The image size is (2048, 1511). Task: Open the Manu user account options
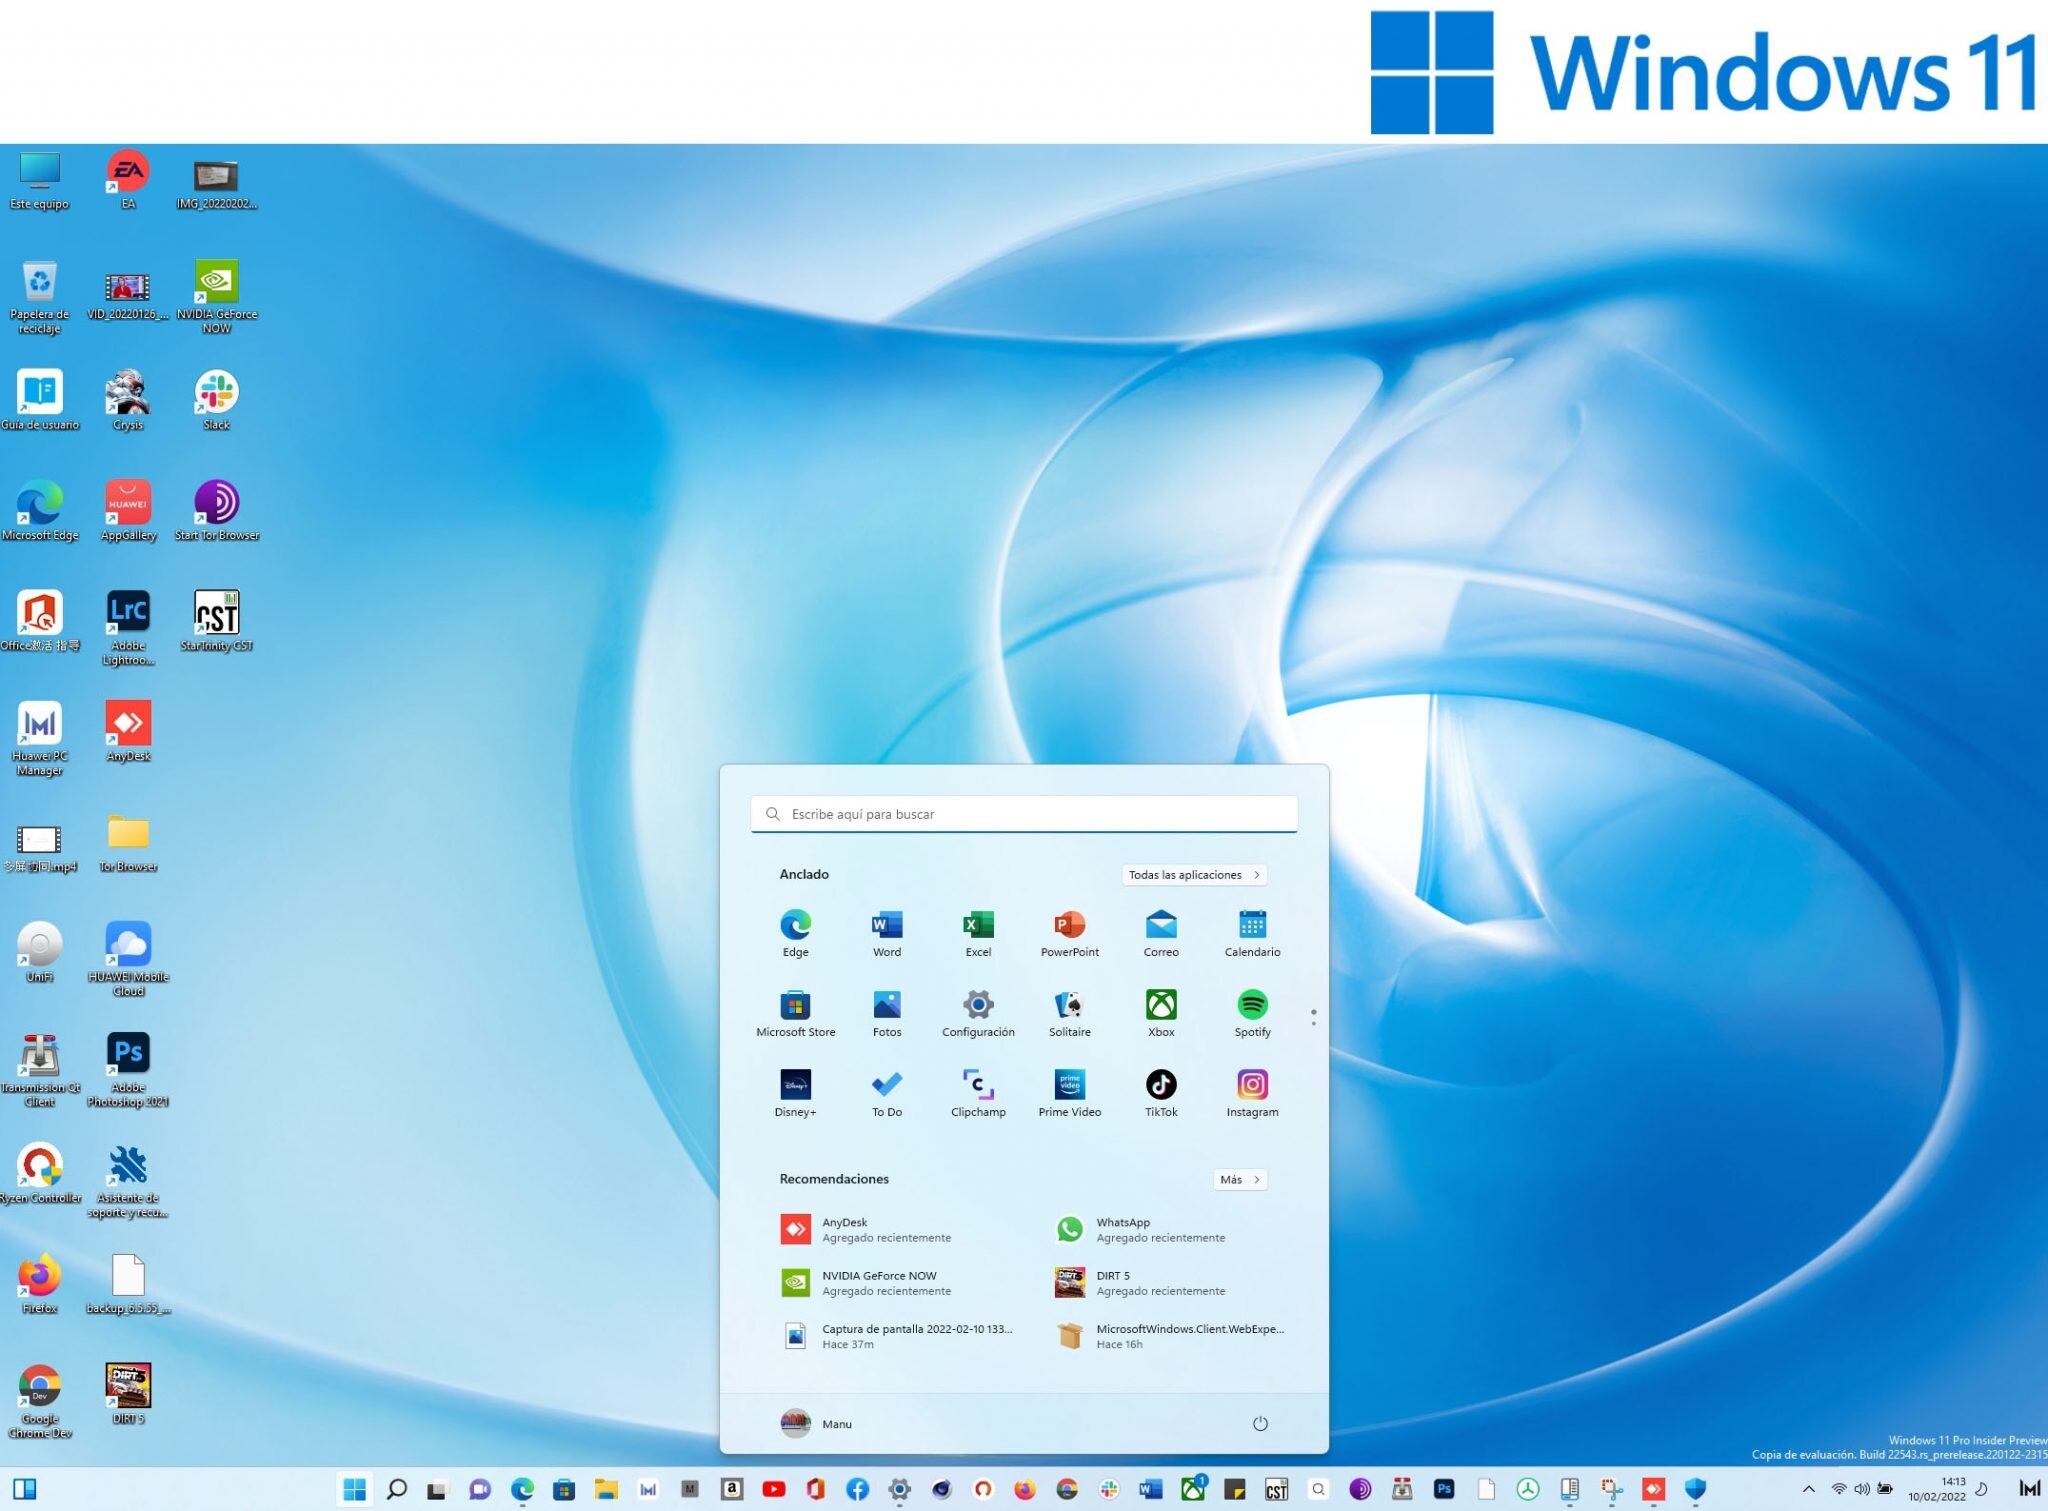pos(815,1423)
